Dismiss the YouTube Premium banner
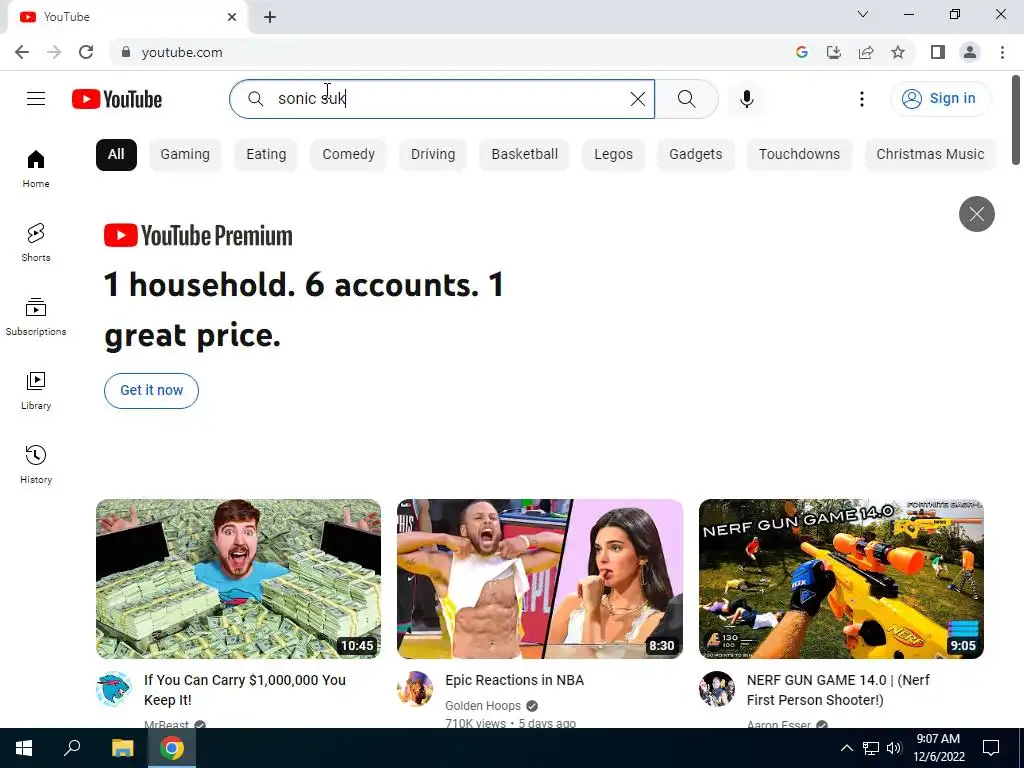 (976, 214)
